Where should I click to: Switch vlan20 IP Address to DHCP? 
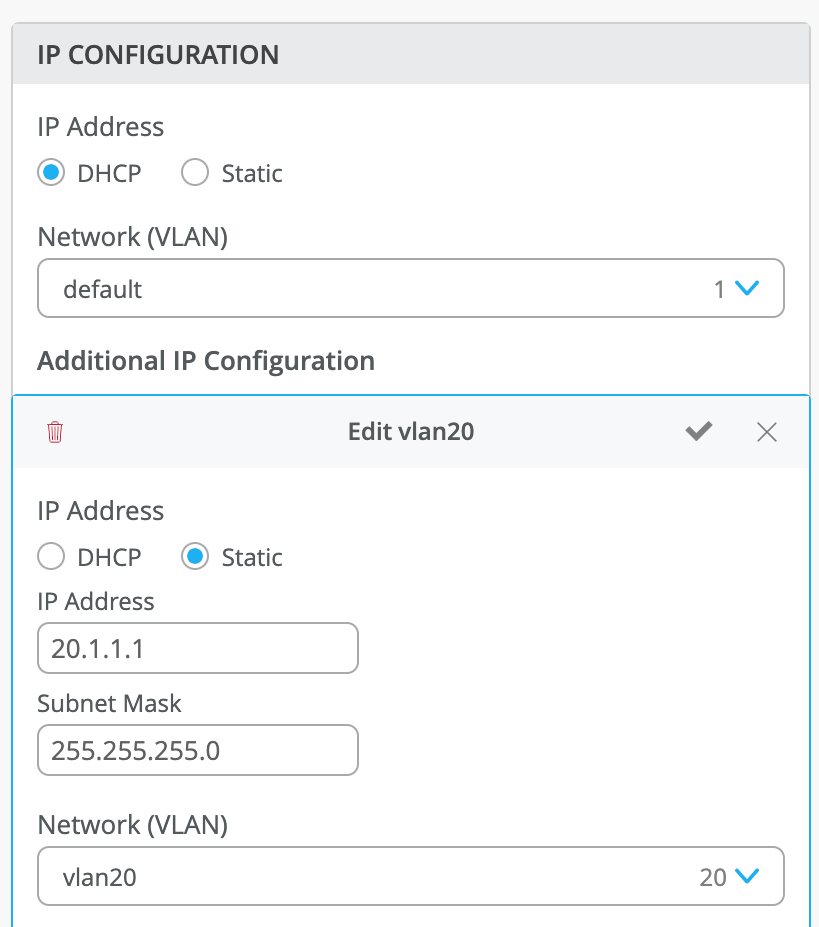(x=51, y=557)
